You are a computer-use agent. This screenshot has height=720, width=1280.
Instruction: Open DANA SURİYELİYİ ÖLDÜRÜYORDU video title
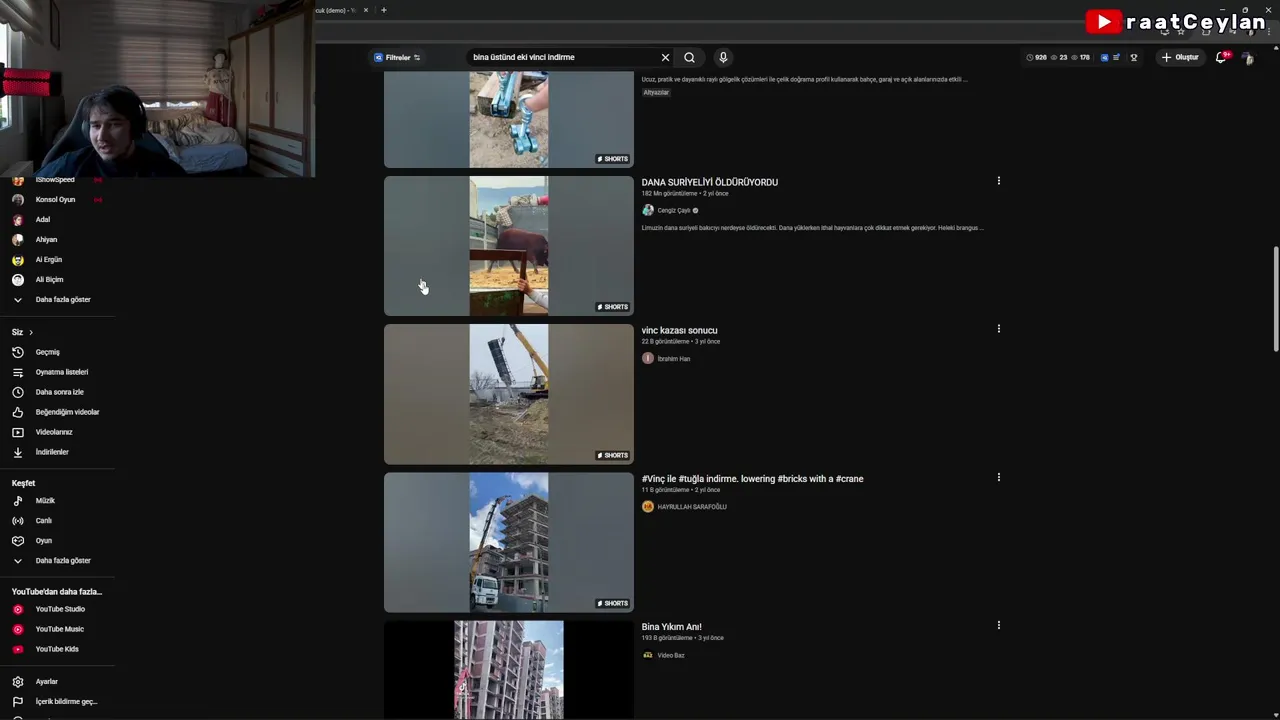click(709, 182)
